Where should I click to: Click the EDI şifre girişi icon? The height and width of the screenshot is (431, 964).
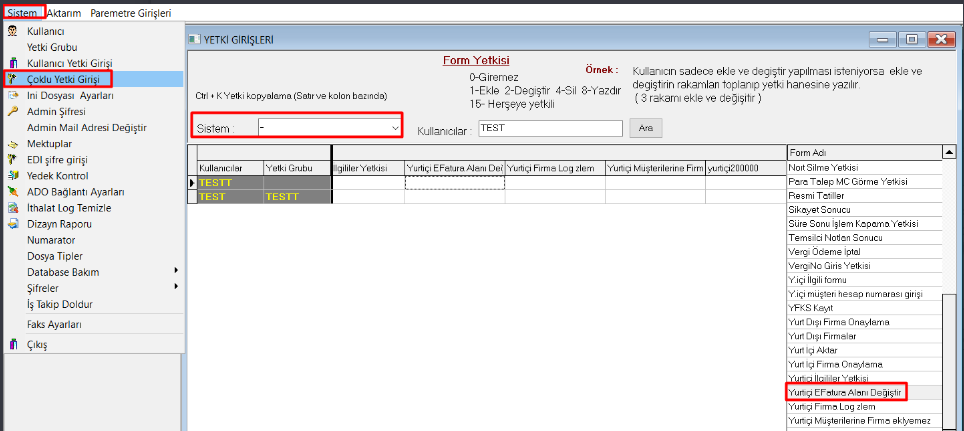12,159
